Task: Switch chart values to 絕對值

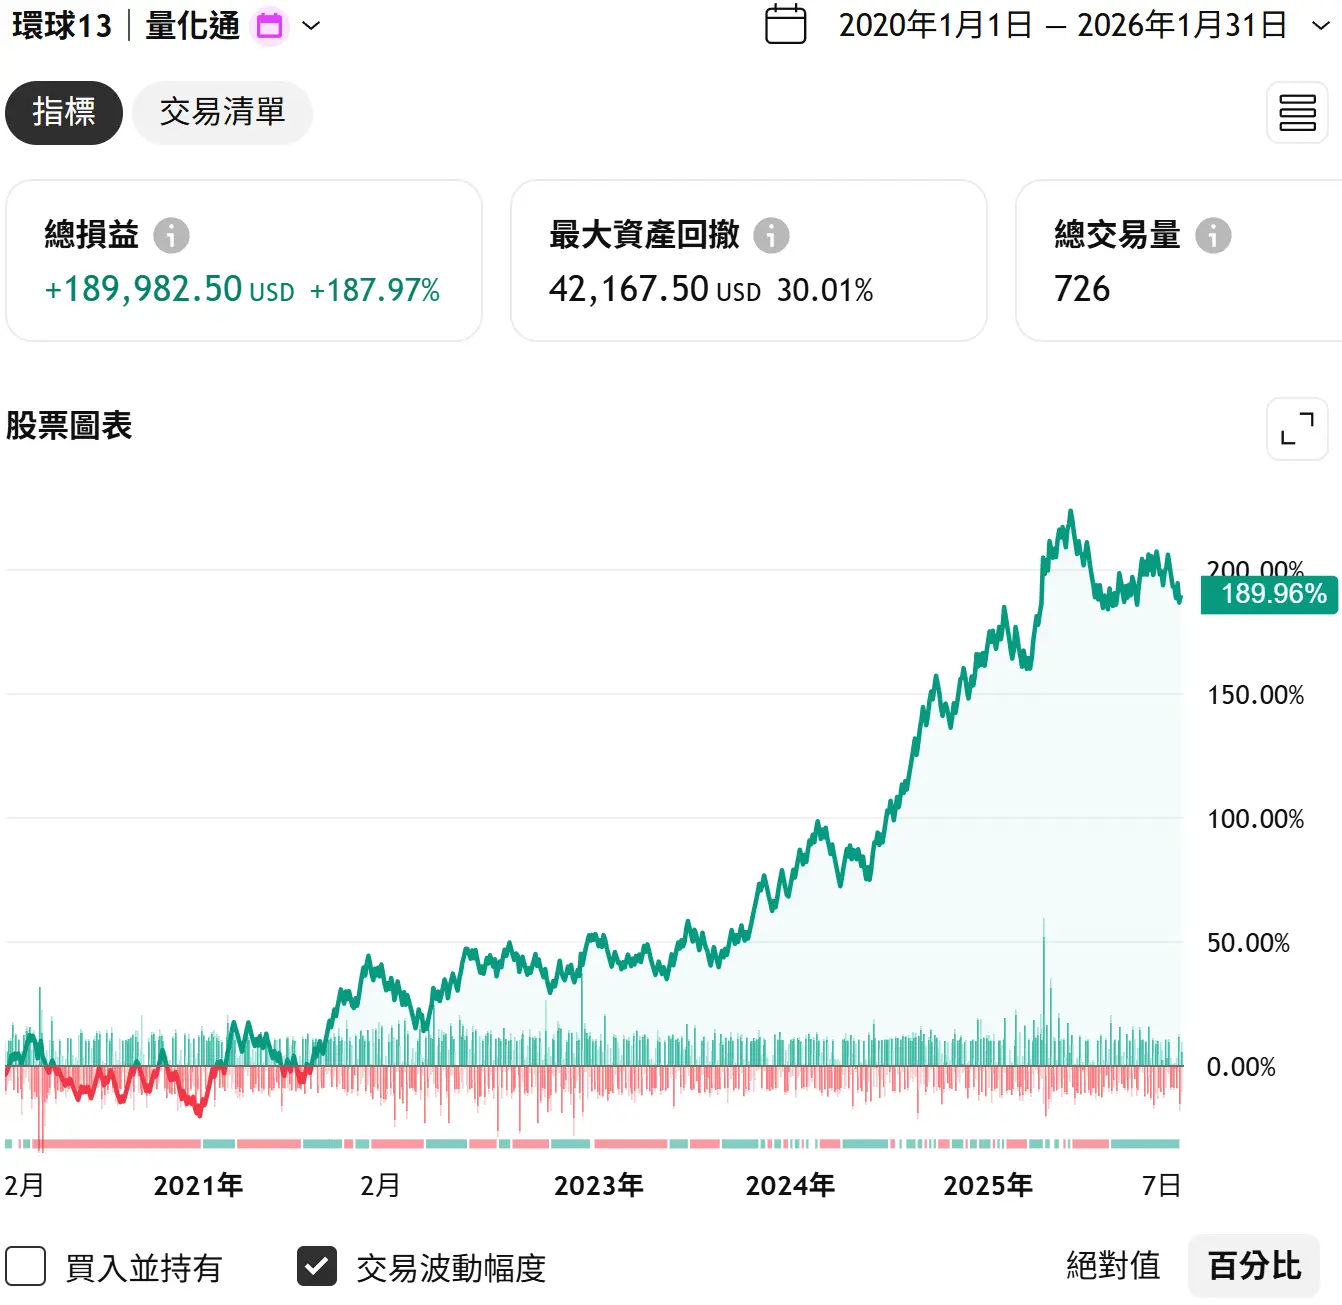Action: tap(1113, 1266)
